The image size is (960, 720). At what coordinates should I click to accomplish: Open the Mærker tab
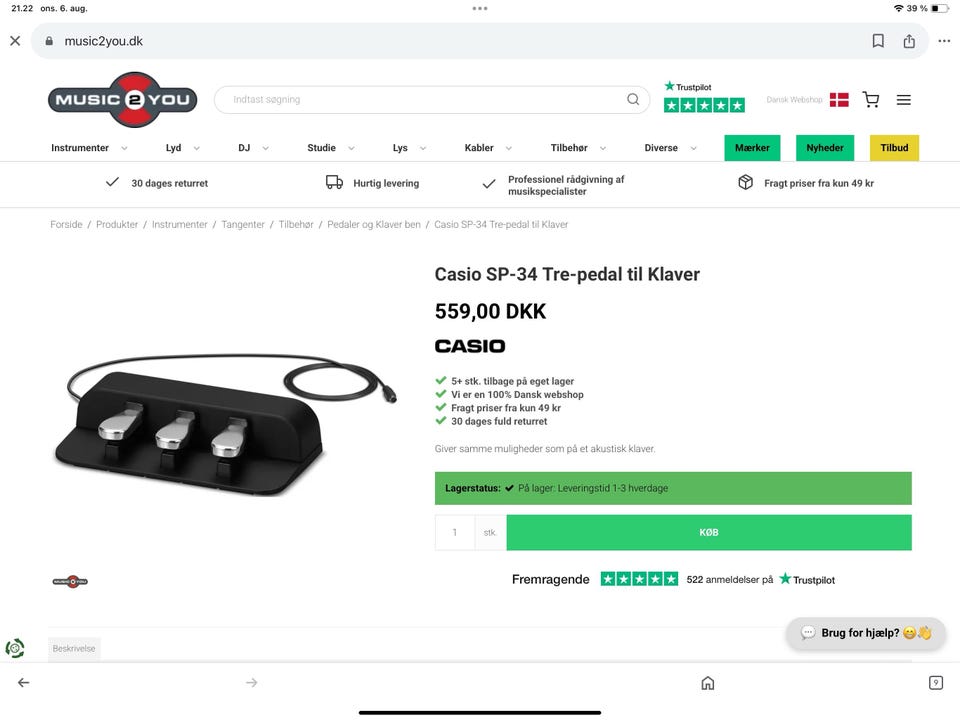pyautogui.click(x=752, y=148)
